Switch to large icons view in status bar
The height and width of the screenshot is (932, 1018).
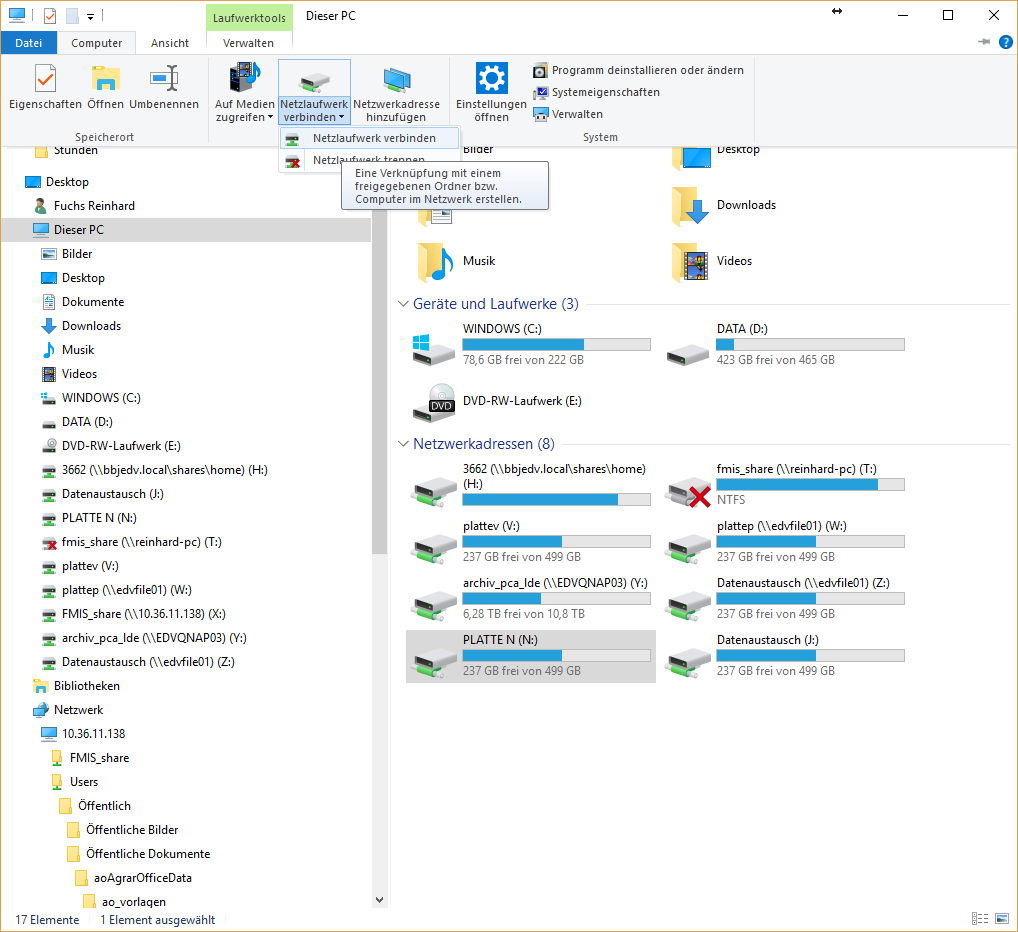(1000, 919)
